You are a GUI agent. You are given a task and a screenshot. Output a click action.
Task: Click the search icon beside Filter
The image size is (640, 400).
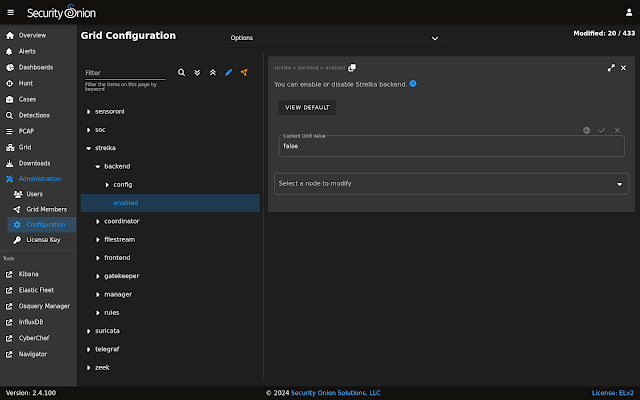pos(182,73)
